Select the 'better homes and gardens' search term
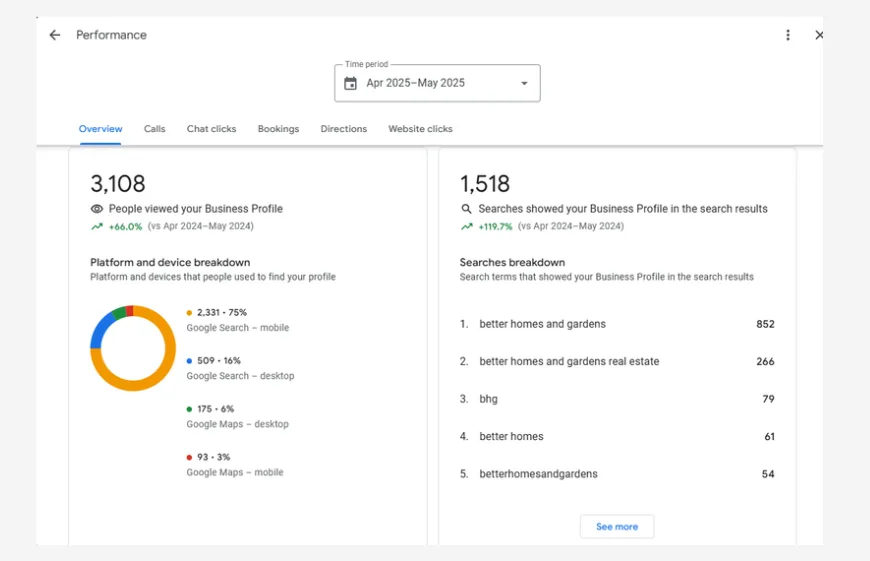Viewport: 870px width, 561px height. coord(542,324)
